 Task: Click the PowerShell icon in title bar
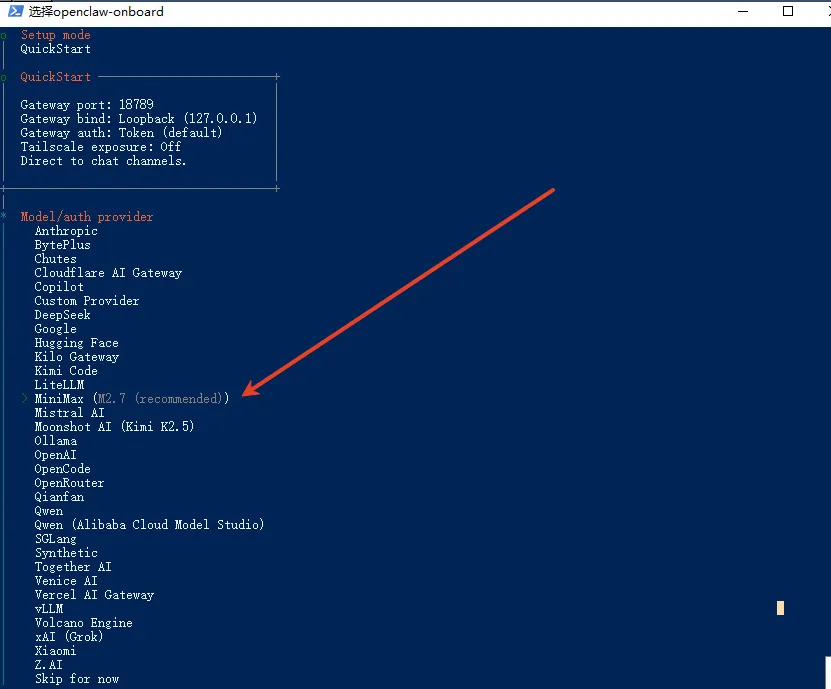(x=15, y=11)
